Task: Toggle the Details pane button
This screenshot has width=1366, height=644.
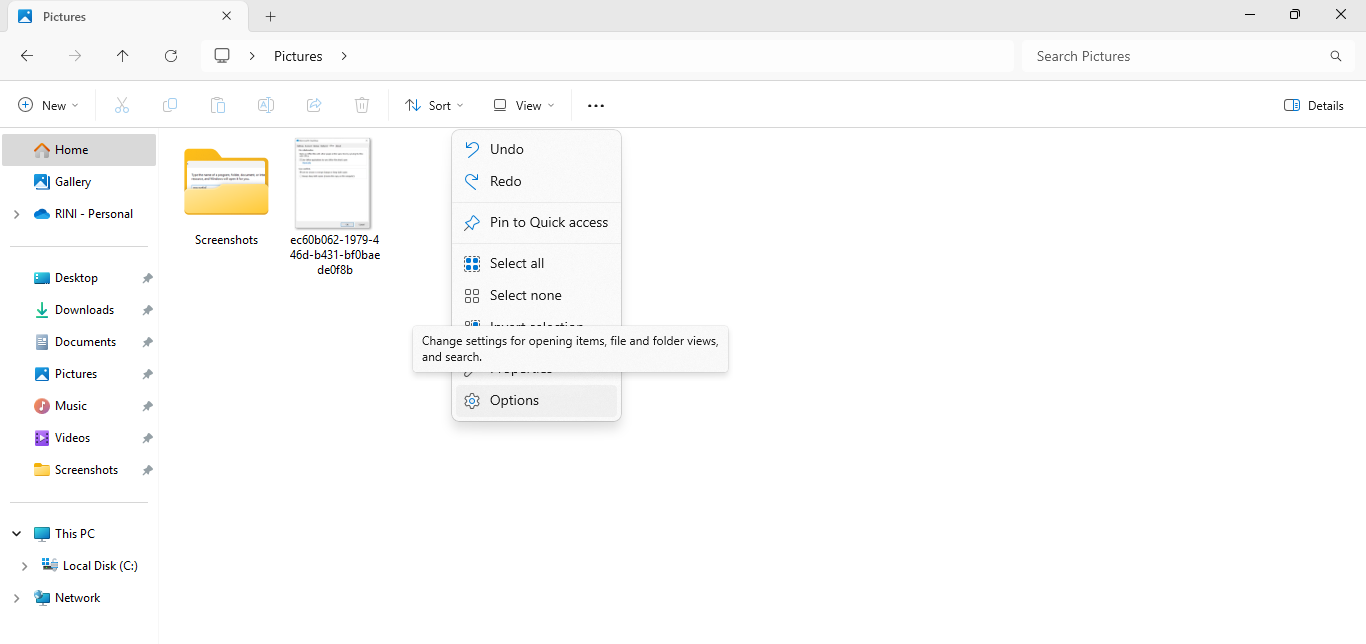Action: point(1314,105)
